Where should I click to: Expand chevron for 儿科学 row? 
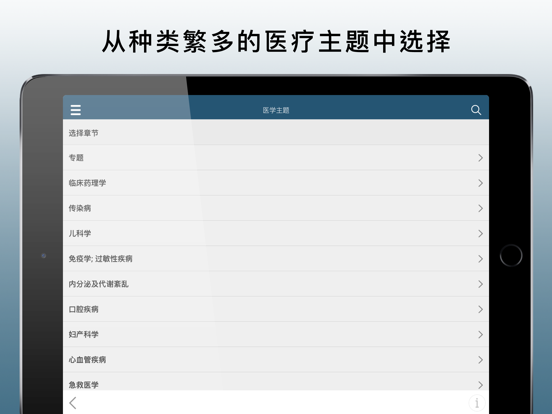481,233
